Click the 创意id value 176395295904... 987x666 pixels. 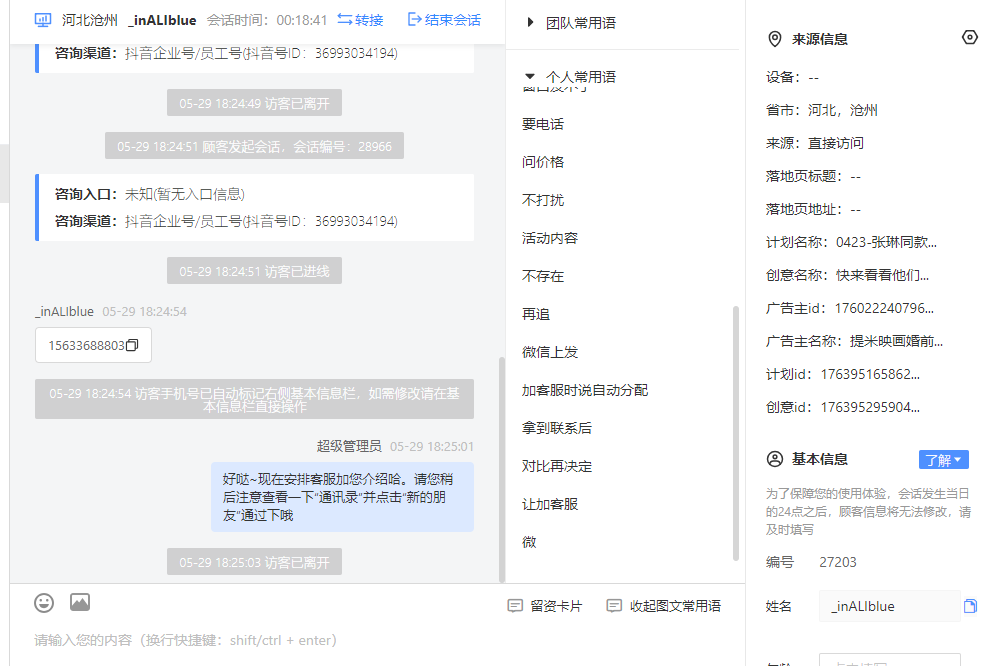tap(871, 407)
